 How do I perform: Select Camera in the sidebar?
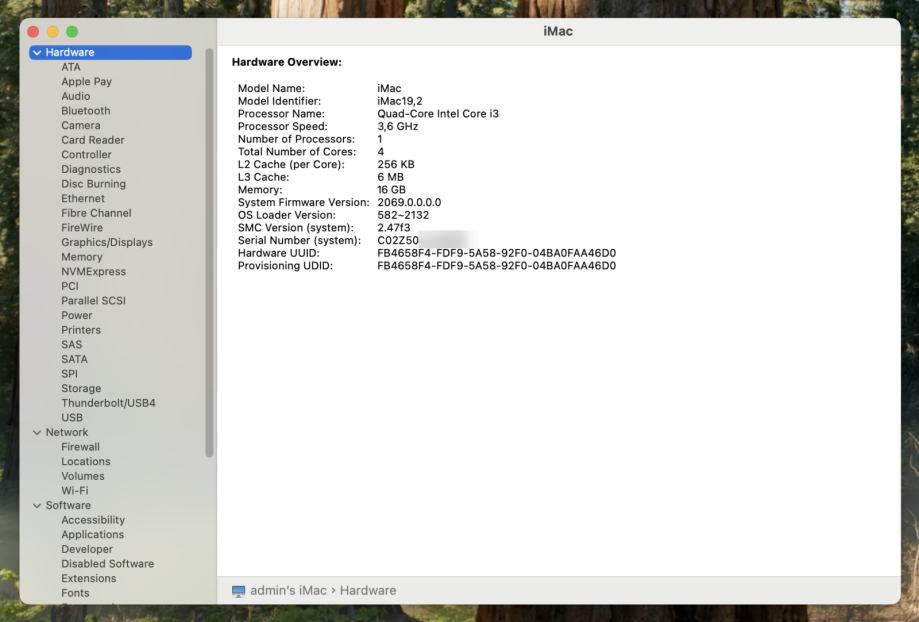click(x=81, y=125)
